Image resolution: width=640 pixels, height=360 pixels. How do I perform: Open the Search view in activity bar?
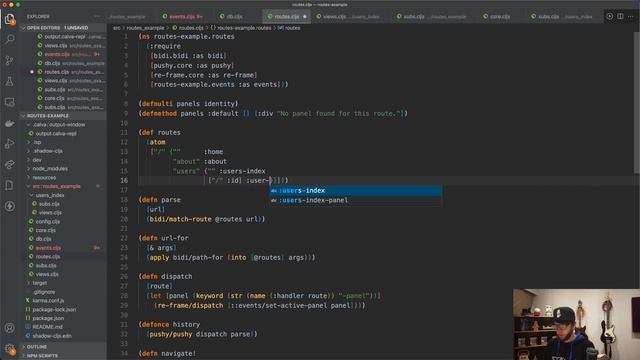(x=9, y=39)
